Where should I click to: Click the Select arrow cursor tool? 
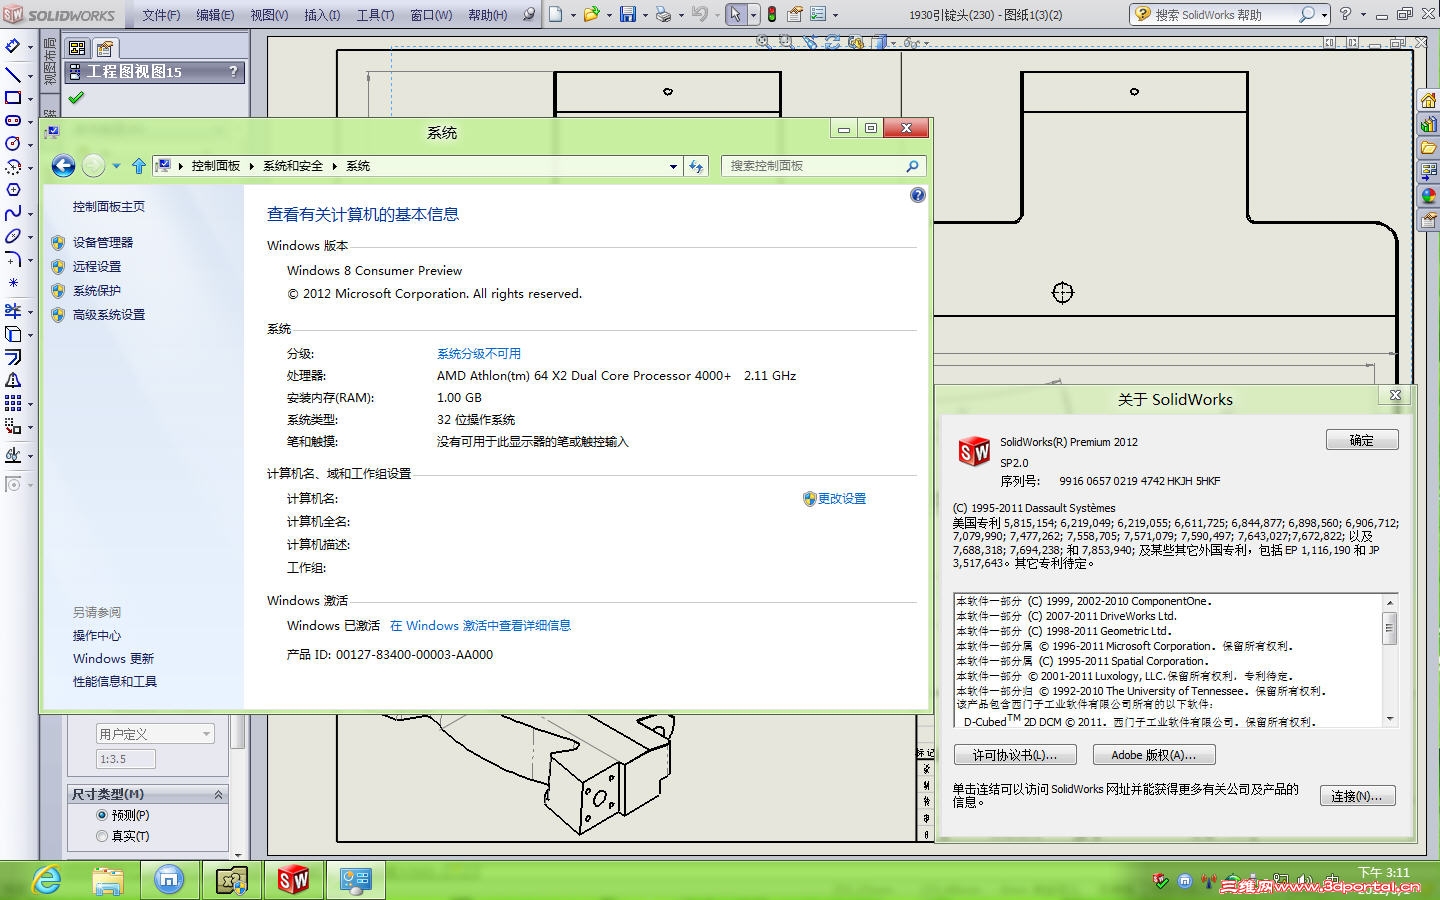pyautogui.click(x=735, y=14)
